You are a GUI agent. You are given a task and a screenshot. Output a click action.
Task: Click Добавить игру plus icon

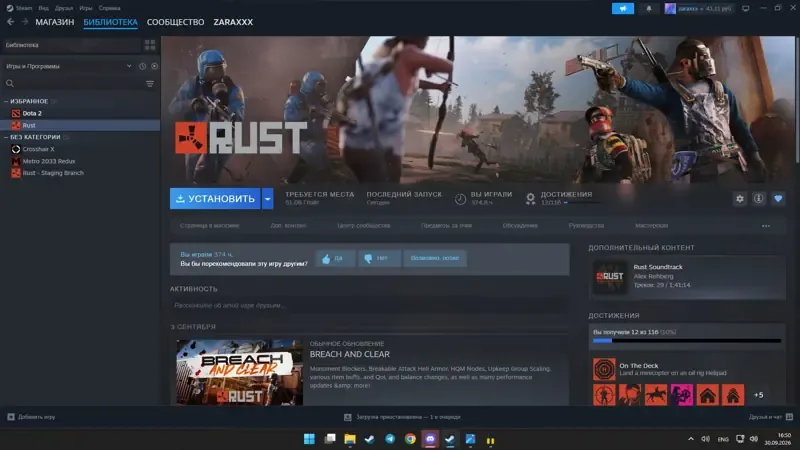[x=11, y=417]
